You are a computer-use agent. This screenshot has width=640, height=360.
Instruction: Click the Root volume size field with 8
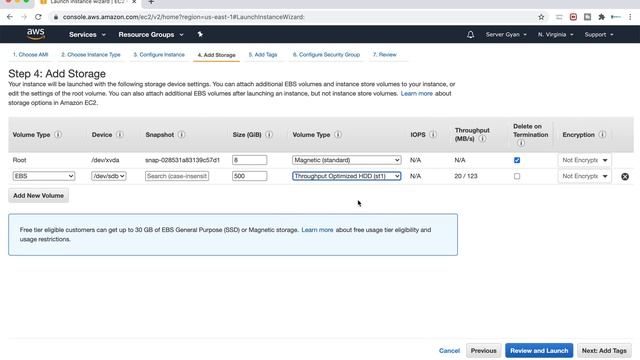point(249,160)
